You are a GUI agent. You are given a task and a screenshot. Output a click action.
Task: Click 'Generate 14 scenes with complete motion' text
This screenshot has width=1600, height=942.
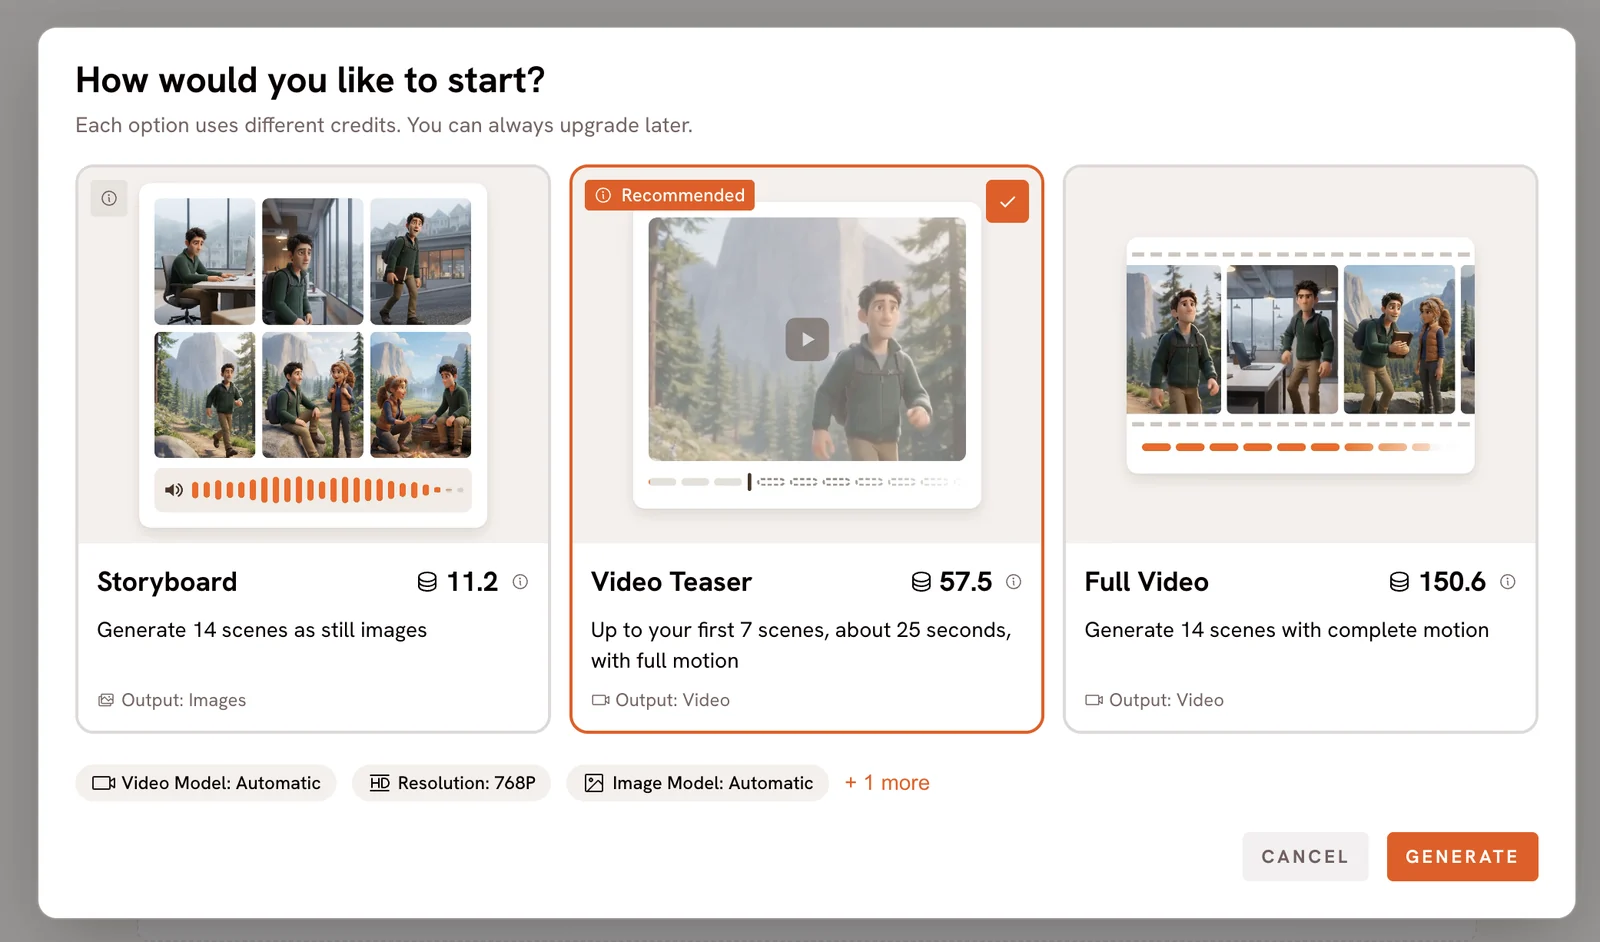pos(1287,630)
